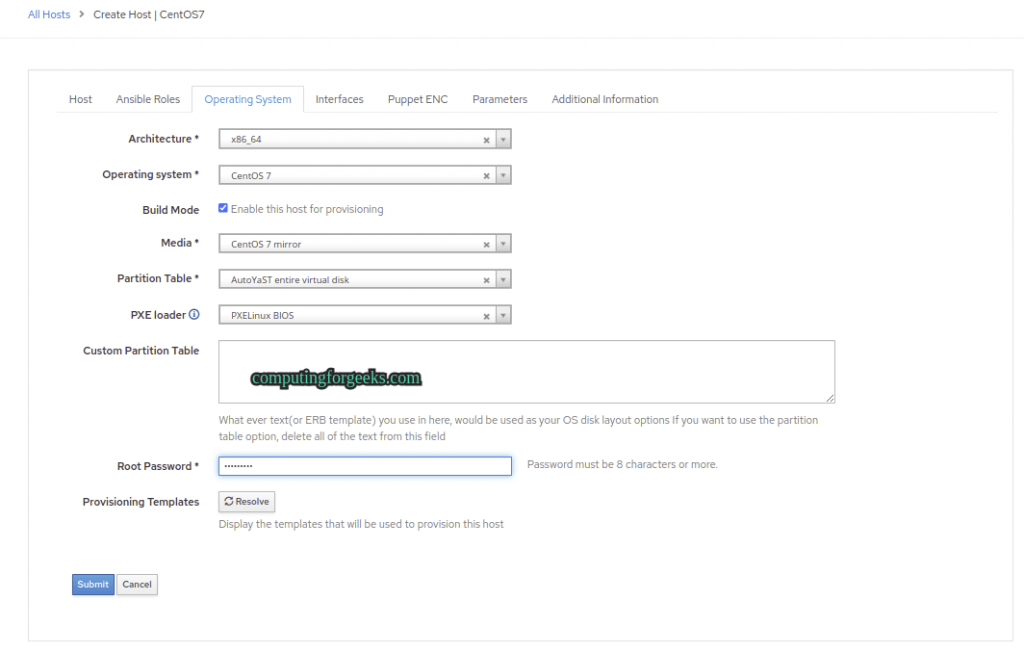Click inside the Root Password field
The image size is (1024, 653).
point(364,465)
